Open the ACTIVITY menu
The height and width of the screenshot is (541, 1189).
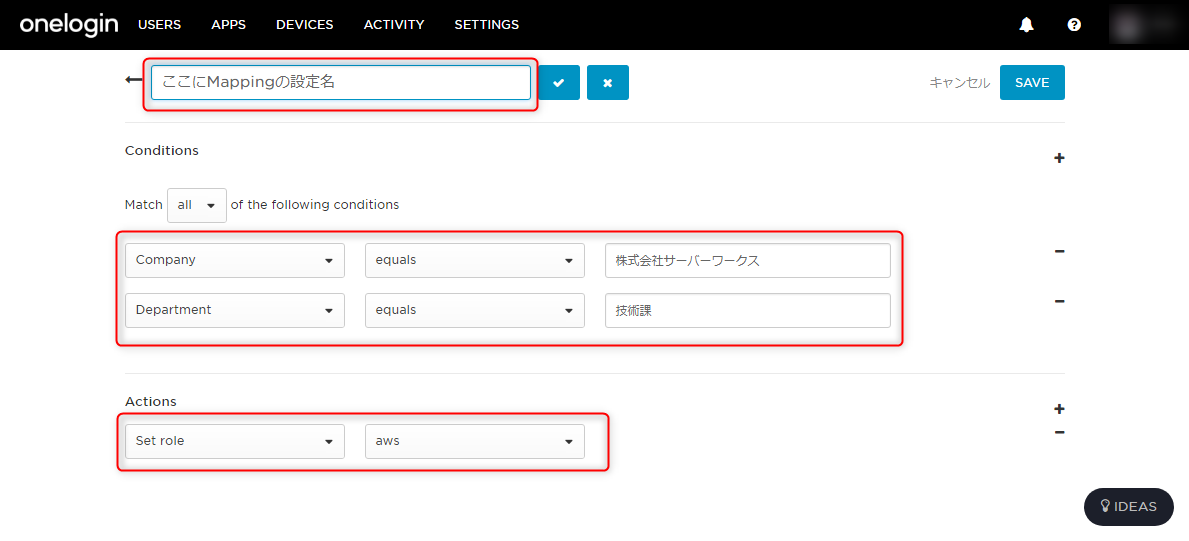394,25
